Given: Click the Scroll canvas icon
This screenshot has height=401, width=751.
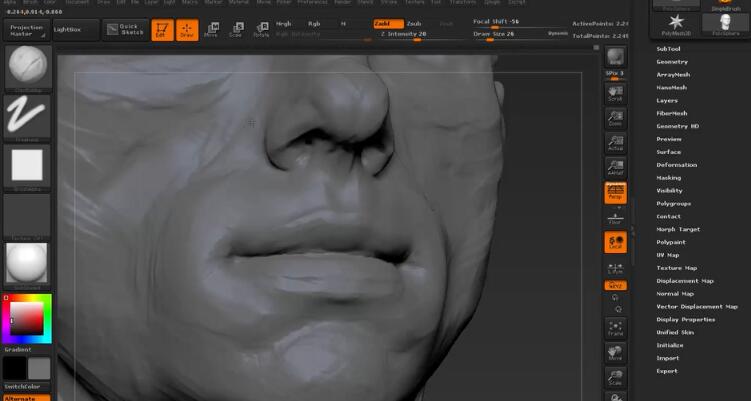Looking at the screenshot, I should [x=615, y=93].
